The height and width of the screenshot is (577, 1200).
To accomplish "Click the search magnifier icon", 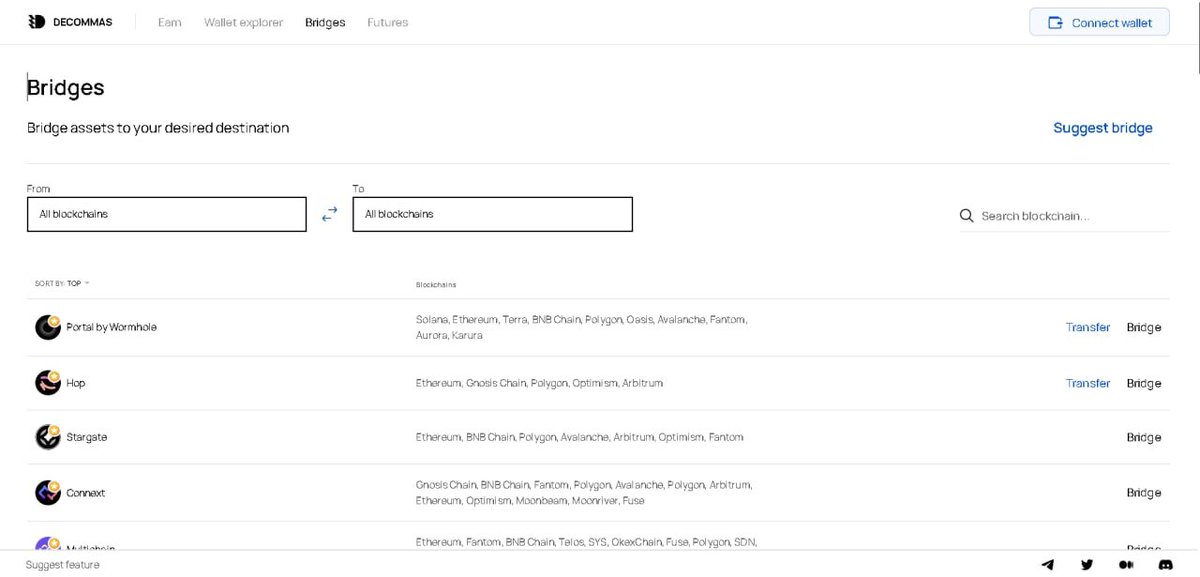I will pos(966,215).
